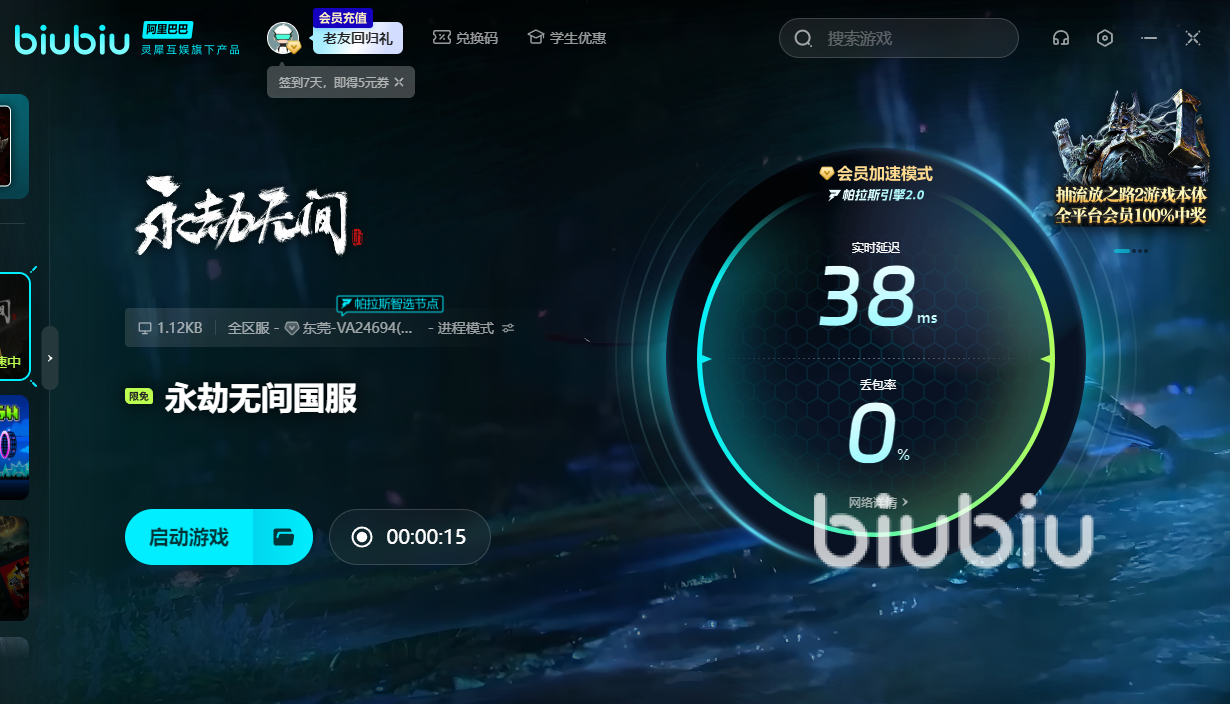This screenshot has width=1230, height=704.
Task: Select the bottom game thumbnail in sidebar
Action: click(14, 568)
